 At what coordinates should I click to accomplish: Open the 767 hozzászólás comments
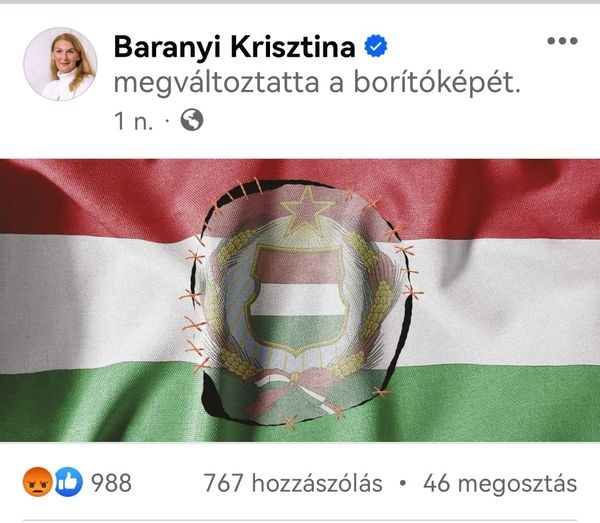point(293,483)
